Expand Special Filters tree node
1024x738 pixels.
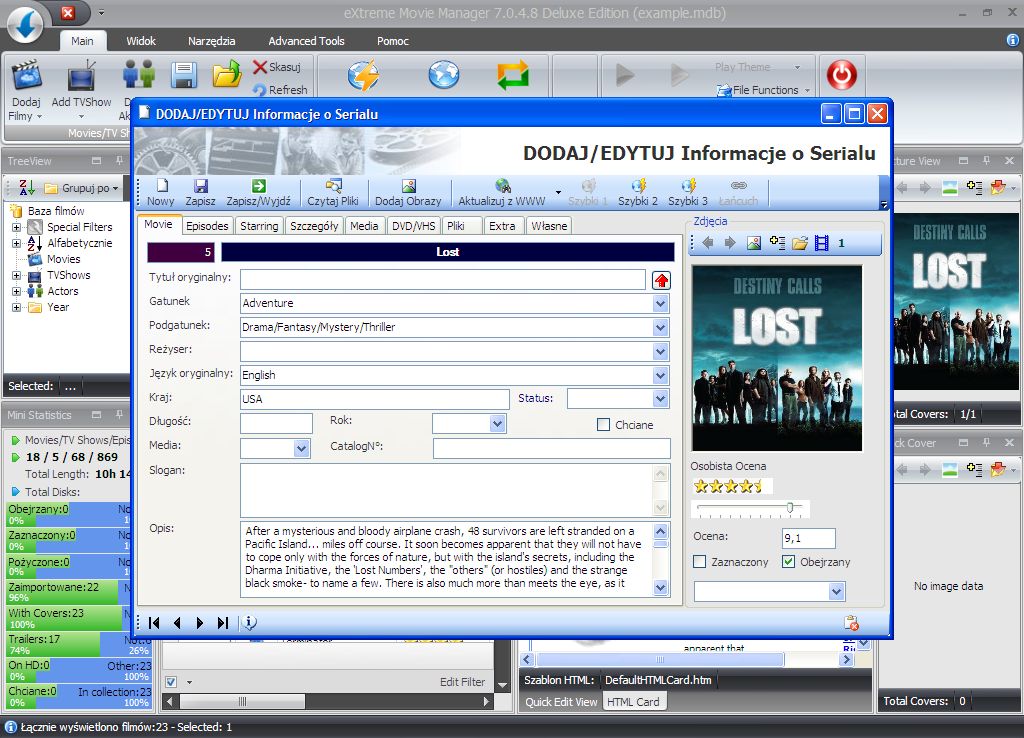(x=16, y=227)
